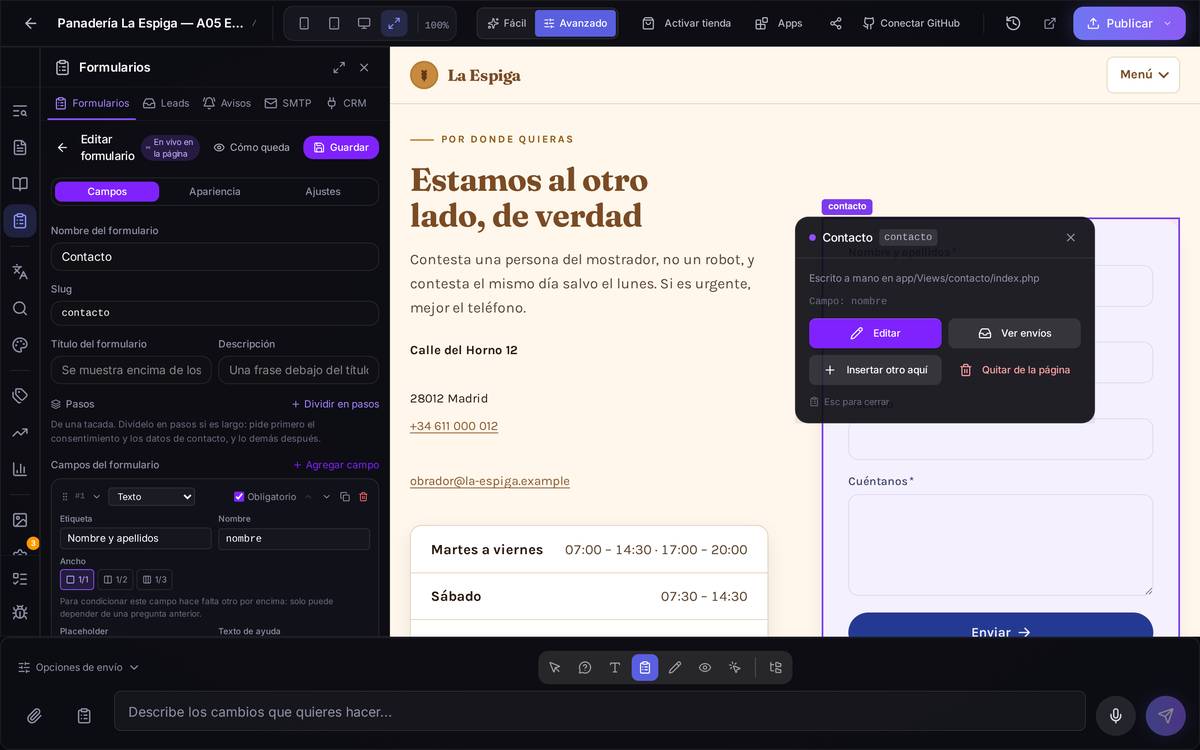Switch to Avanzado mode
Viewport: 1200px width, 750px height.
[575, 23]
